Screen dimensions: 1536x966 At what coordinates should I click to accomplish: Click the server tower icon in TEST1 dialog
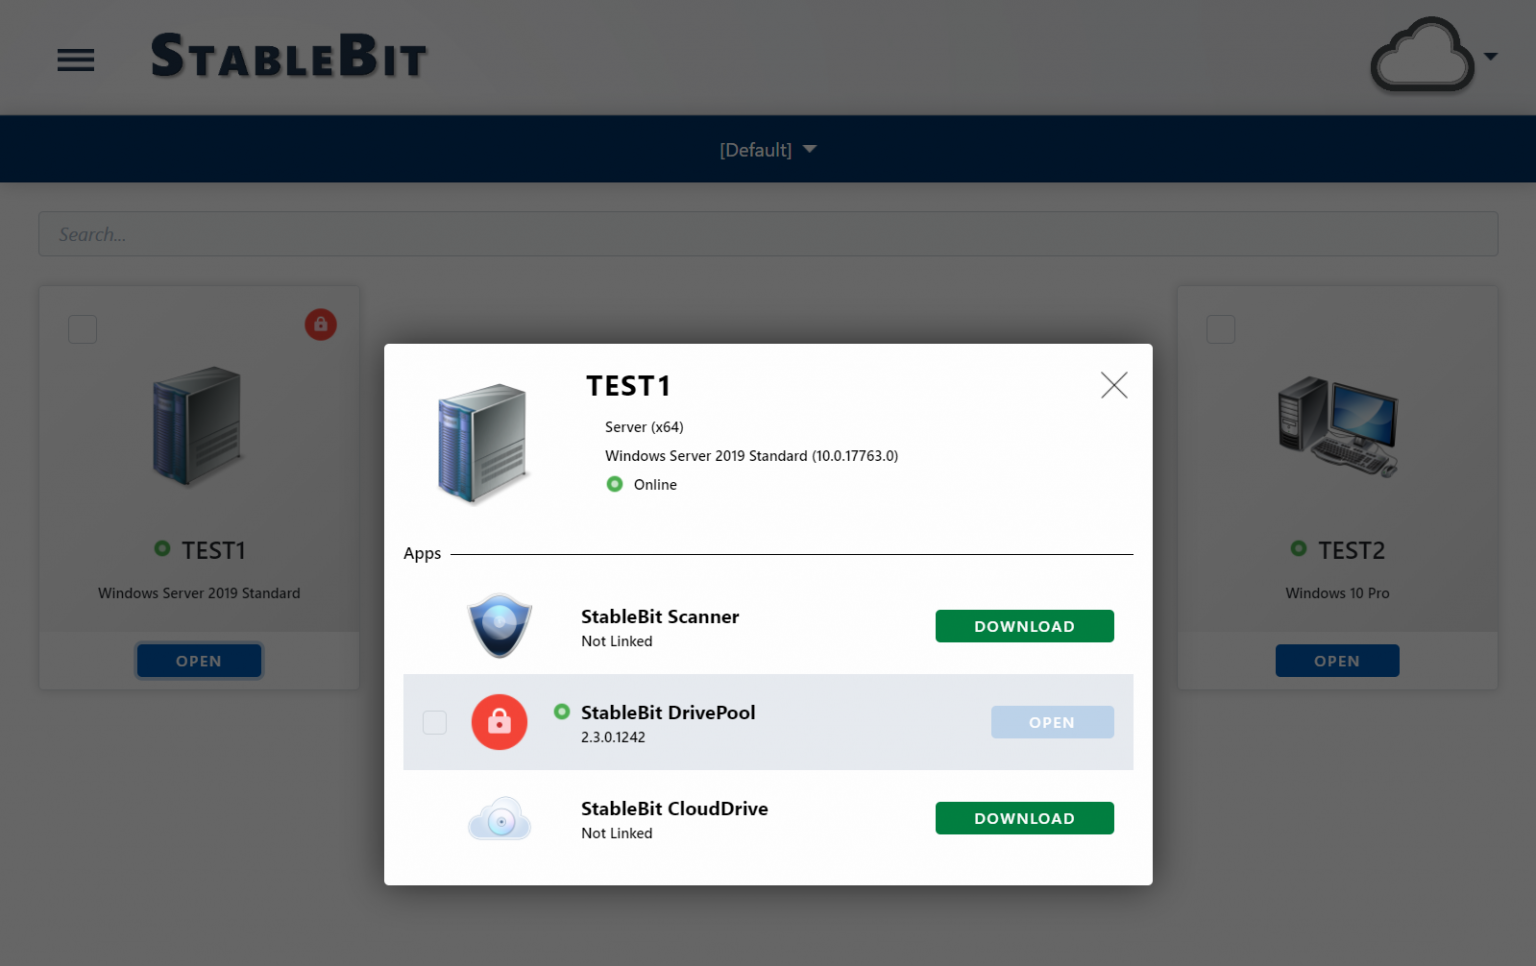481,443
